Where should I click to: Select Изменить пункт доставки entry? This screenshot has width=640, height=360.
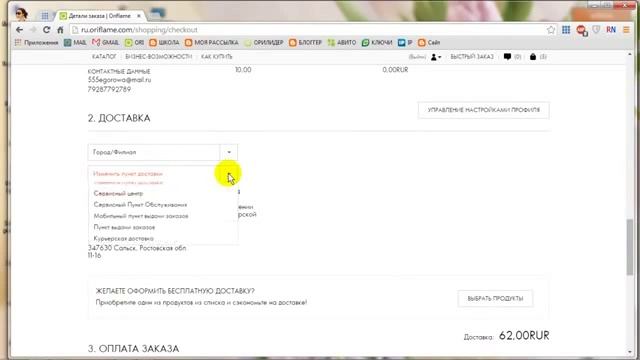pos(128,174)
